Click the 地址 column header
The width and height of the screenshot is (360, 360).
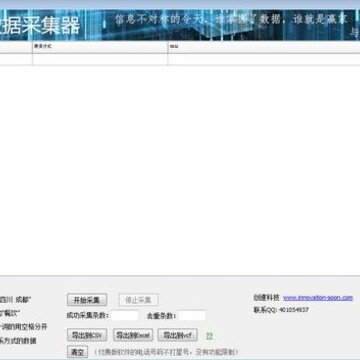coord(264,47)
